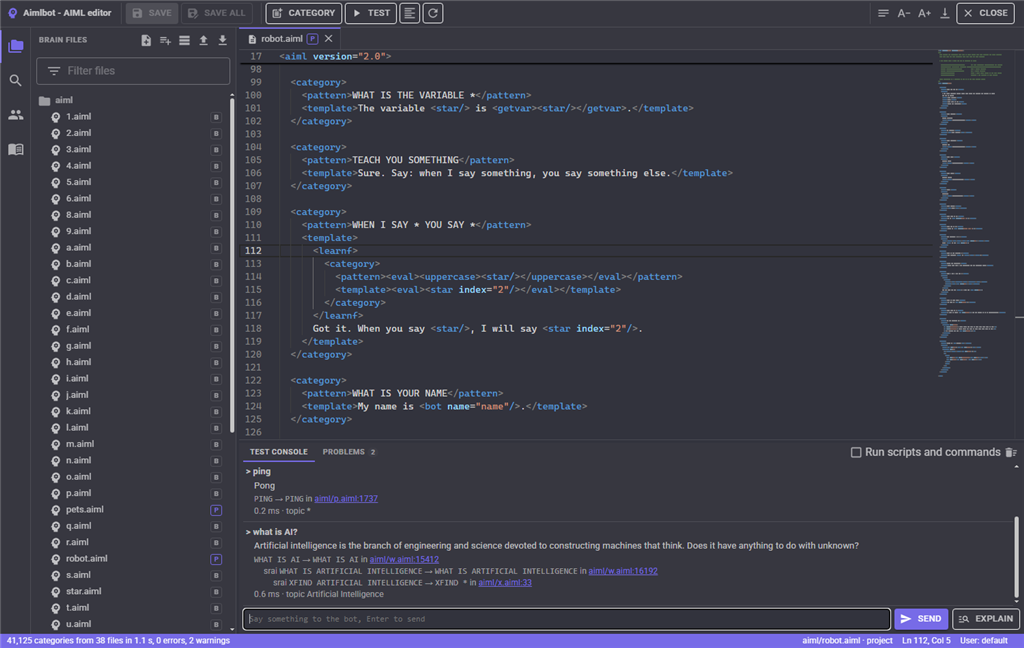Open the users sidebar panel
The width and height of the screenshot is (1024, 648).
[x=16, y=115]
